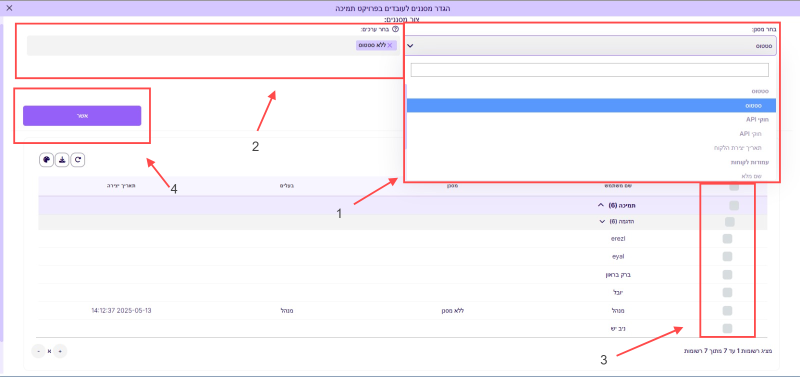Image resolution: width=800 pixels, height=377 pixels.
Task: Click the chevron arrow of the filter dropdown
Action: pyautogui.click(x=411, y=46)
